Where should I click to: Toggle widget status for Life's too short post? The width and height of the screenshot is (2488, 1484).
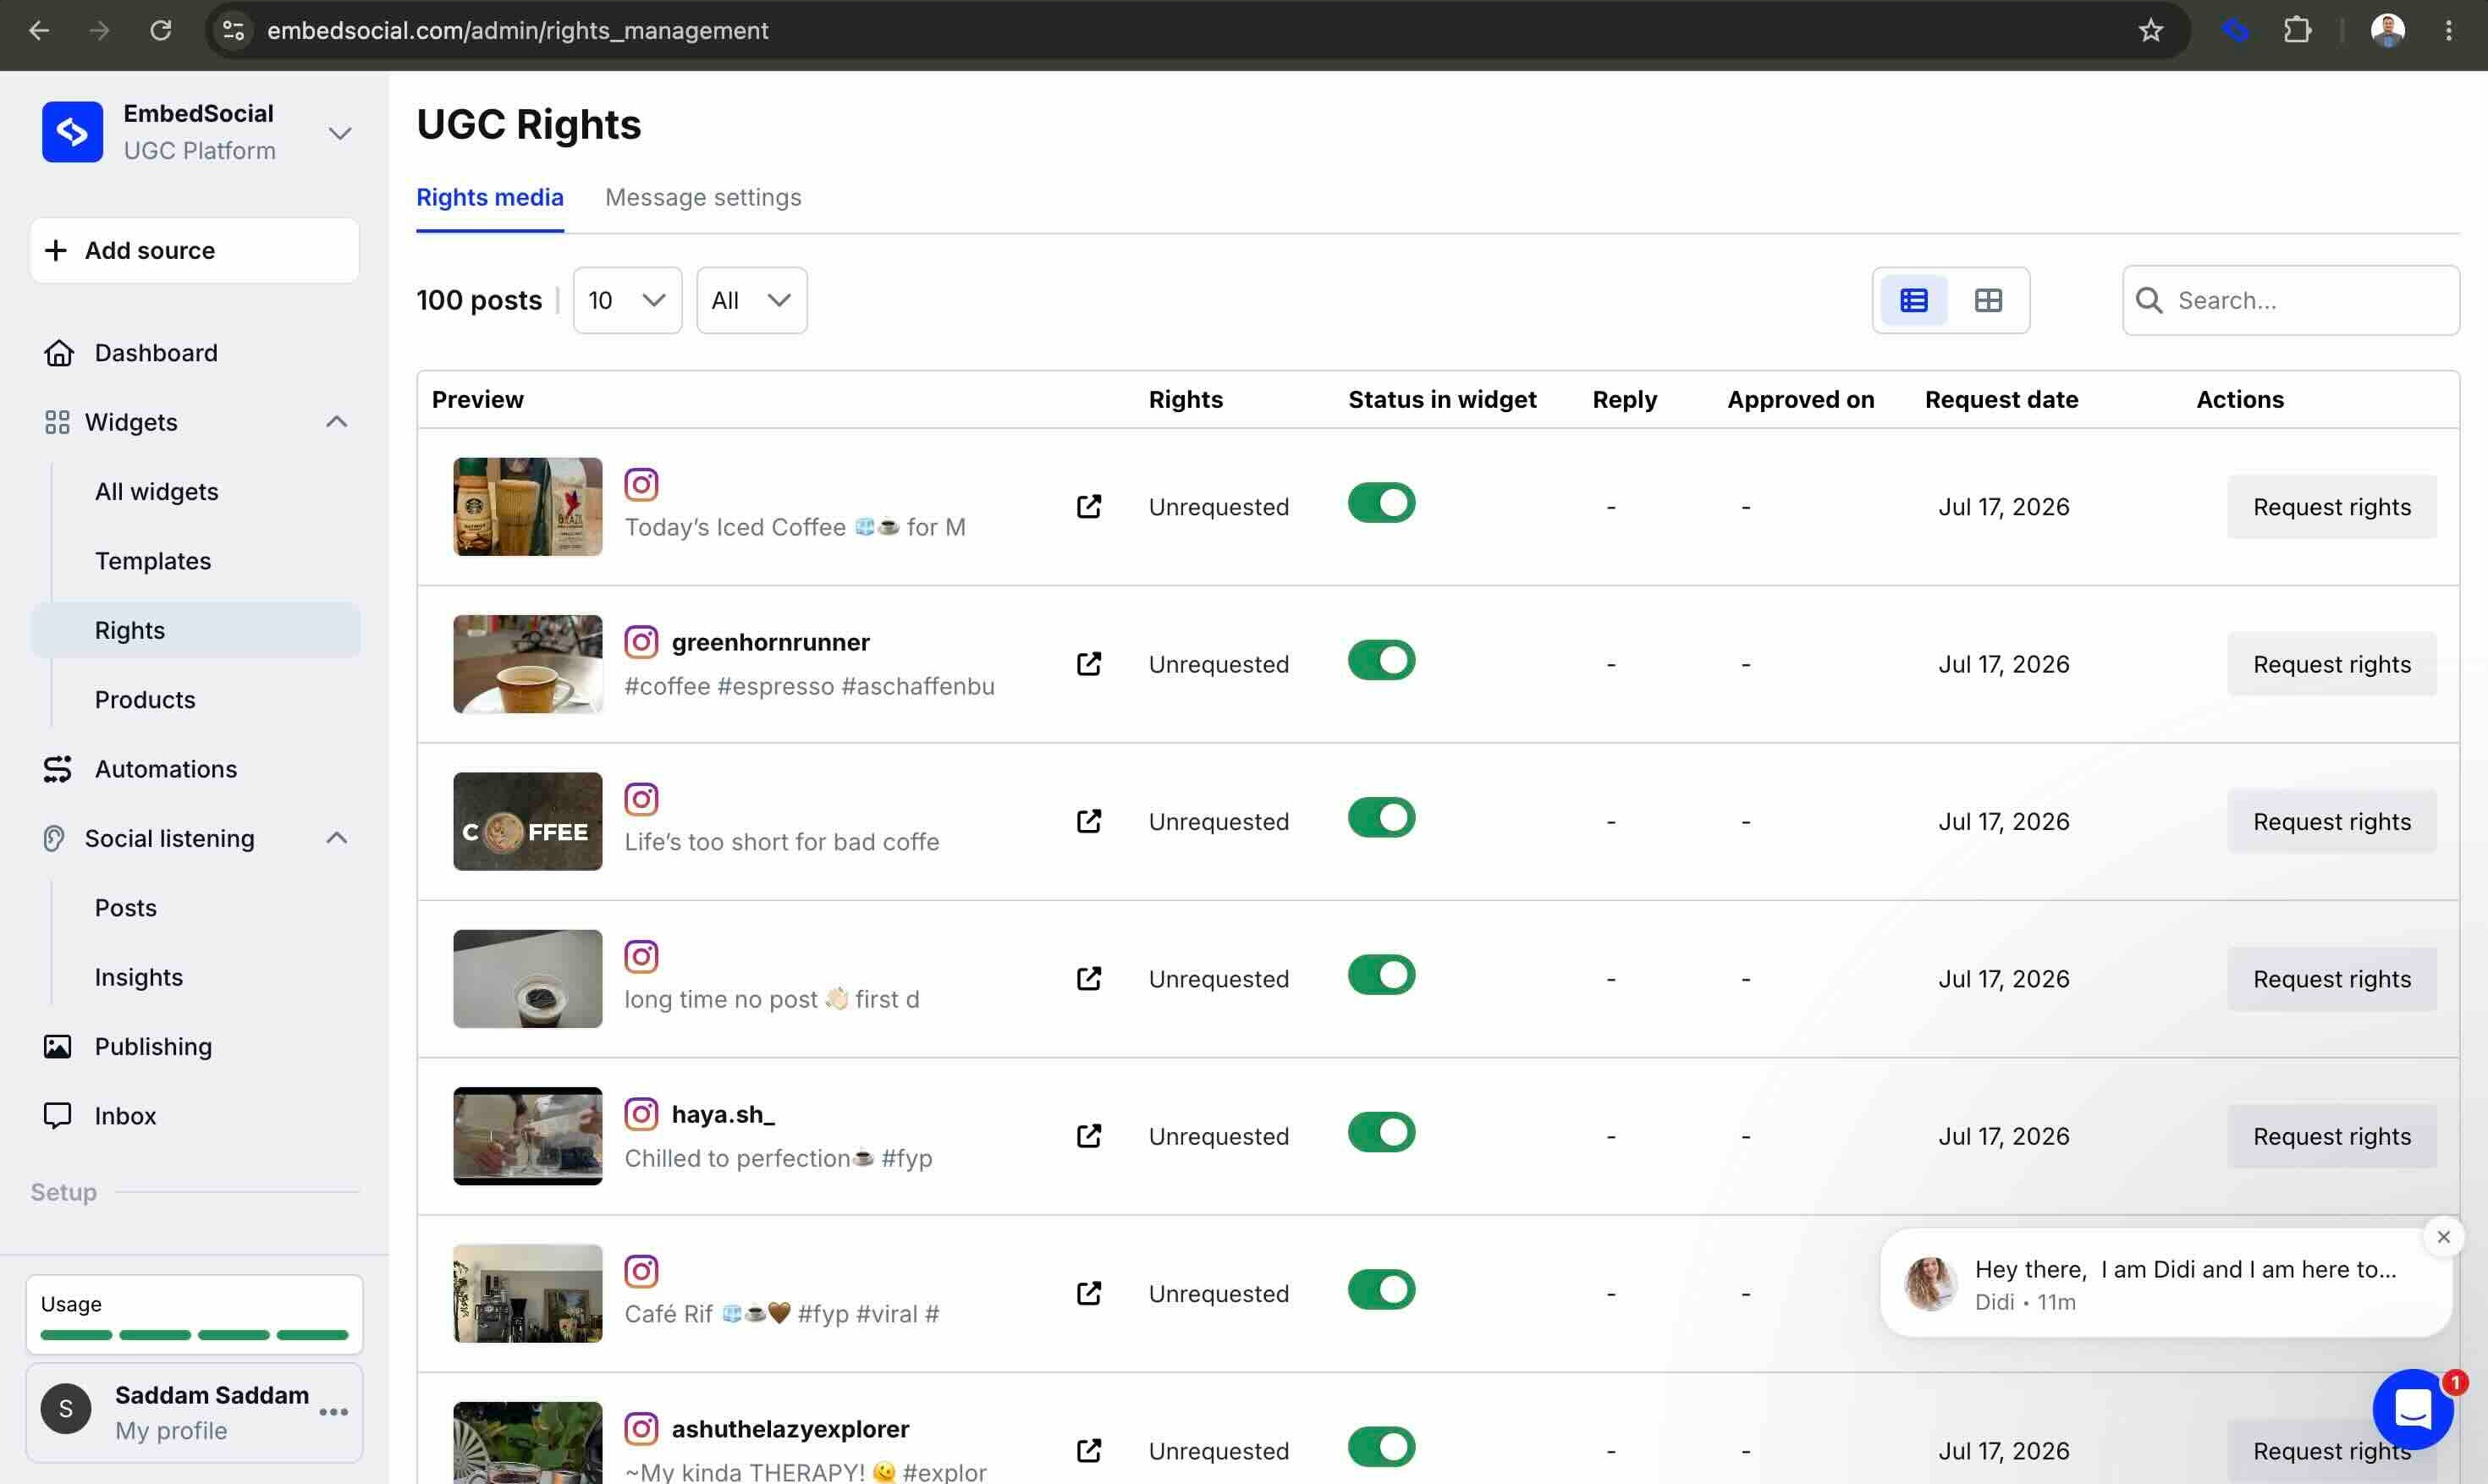tap(1381, 817)
